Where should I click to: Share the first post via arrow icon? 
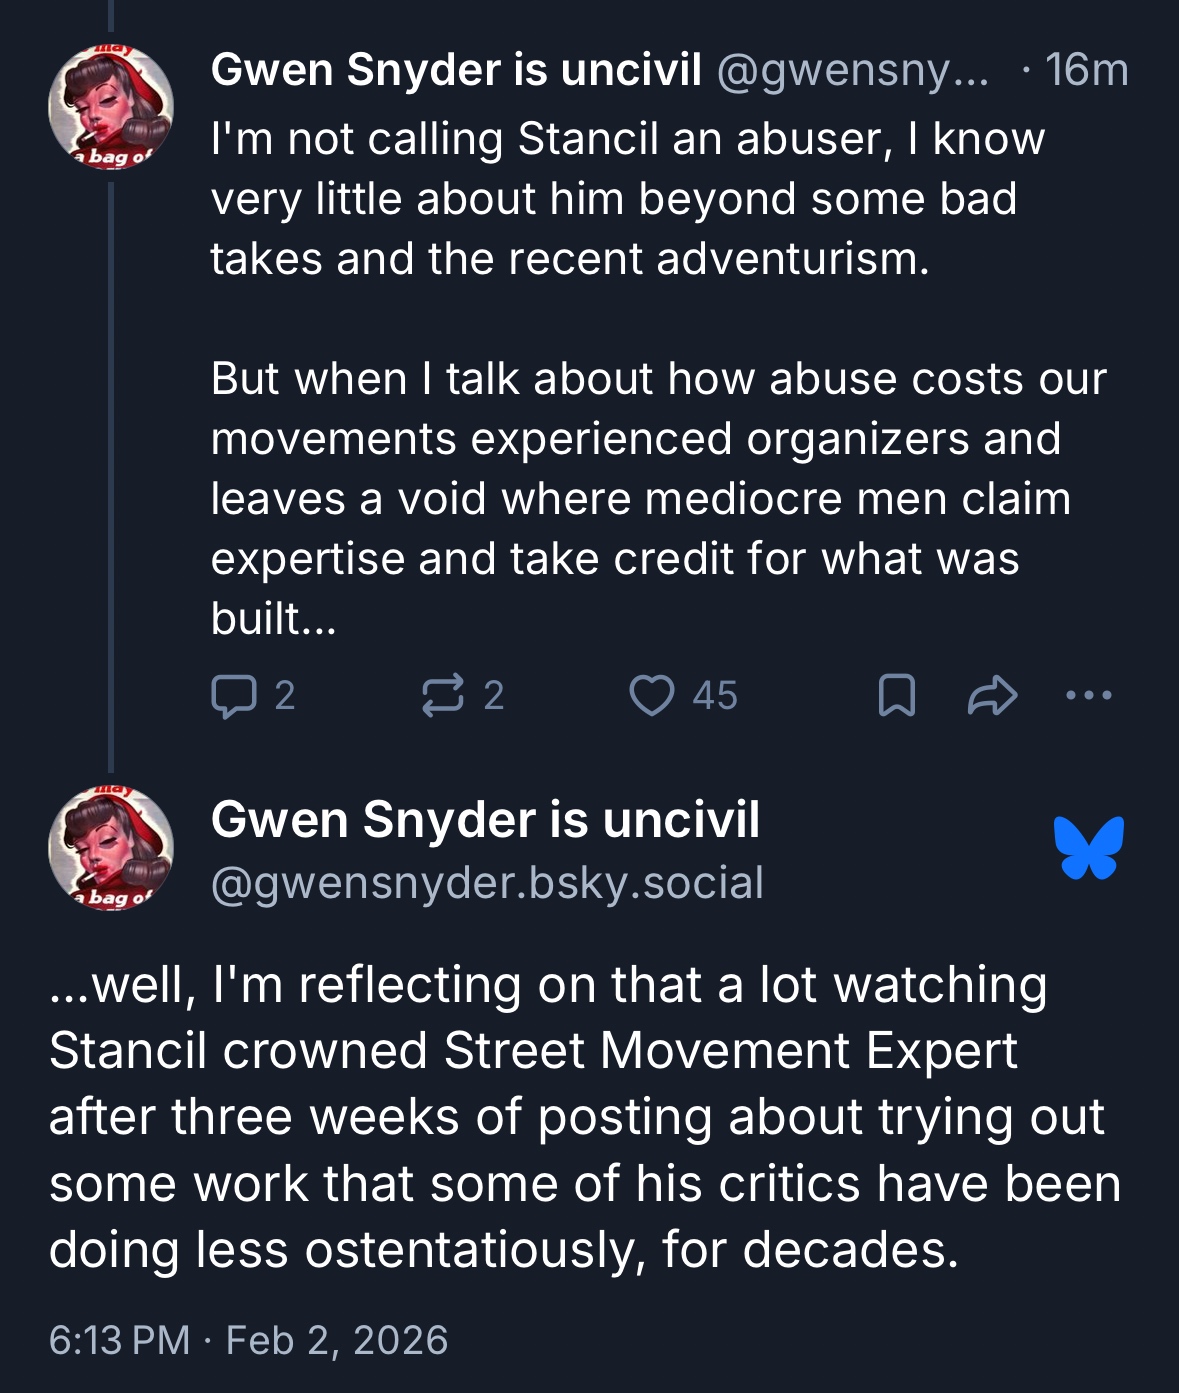(x=992, y=696)
